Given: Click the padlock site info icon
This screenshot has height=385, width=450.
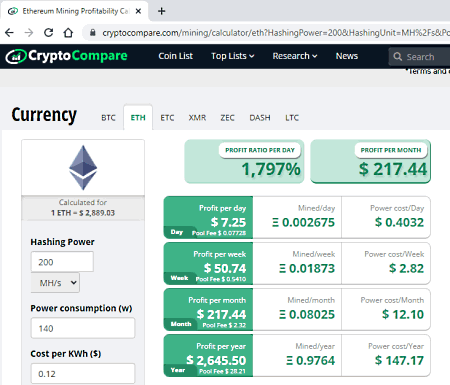Looking at the screenshot, I should (93, 33).
